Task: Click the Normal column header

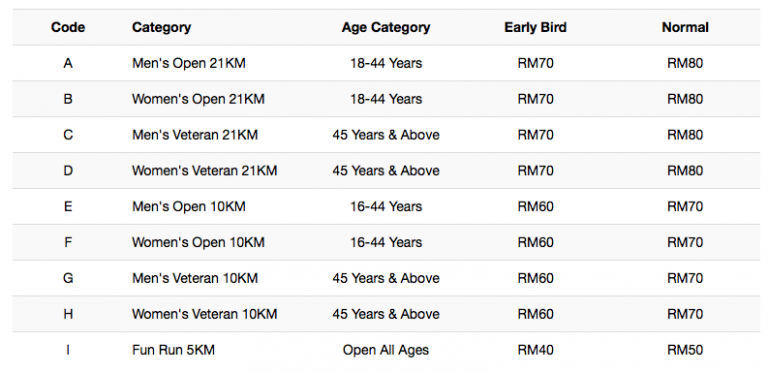Action: click(685, 27)
